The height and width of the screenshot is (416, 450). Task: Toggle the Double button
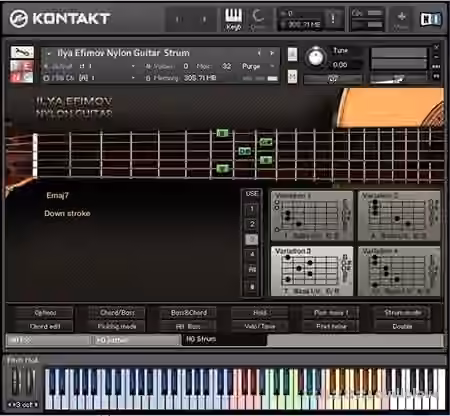point(402,326)
